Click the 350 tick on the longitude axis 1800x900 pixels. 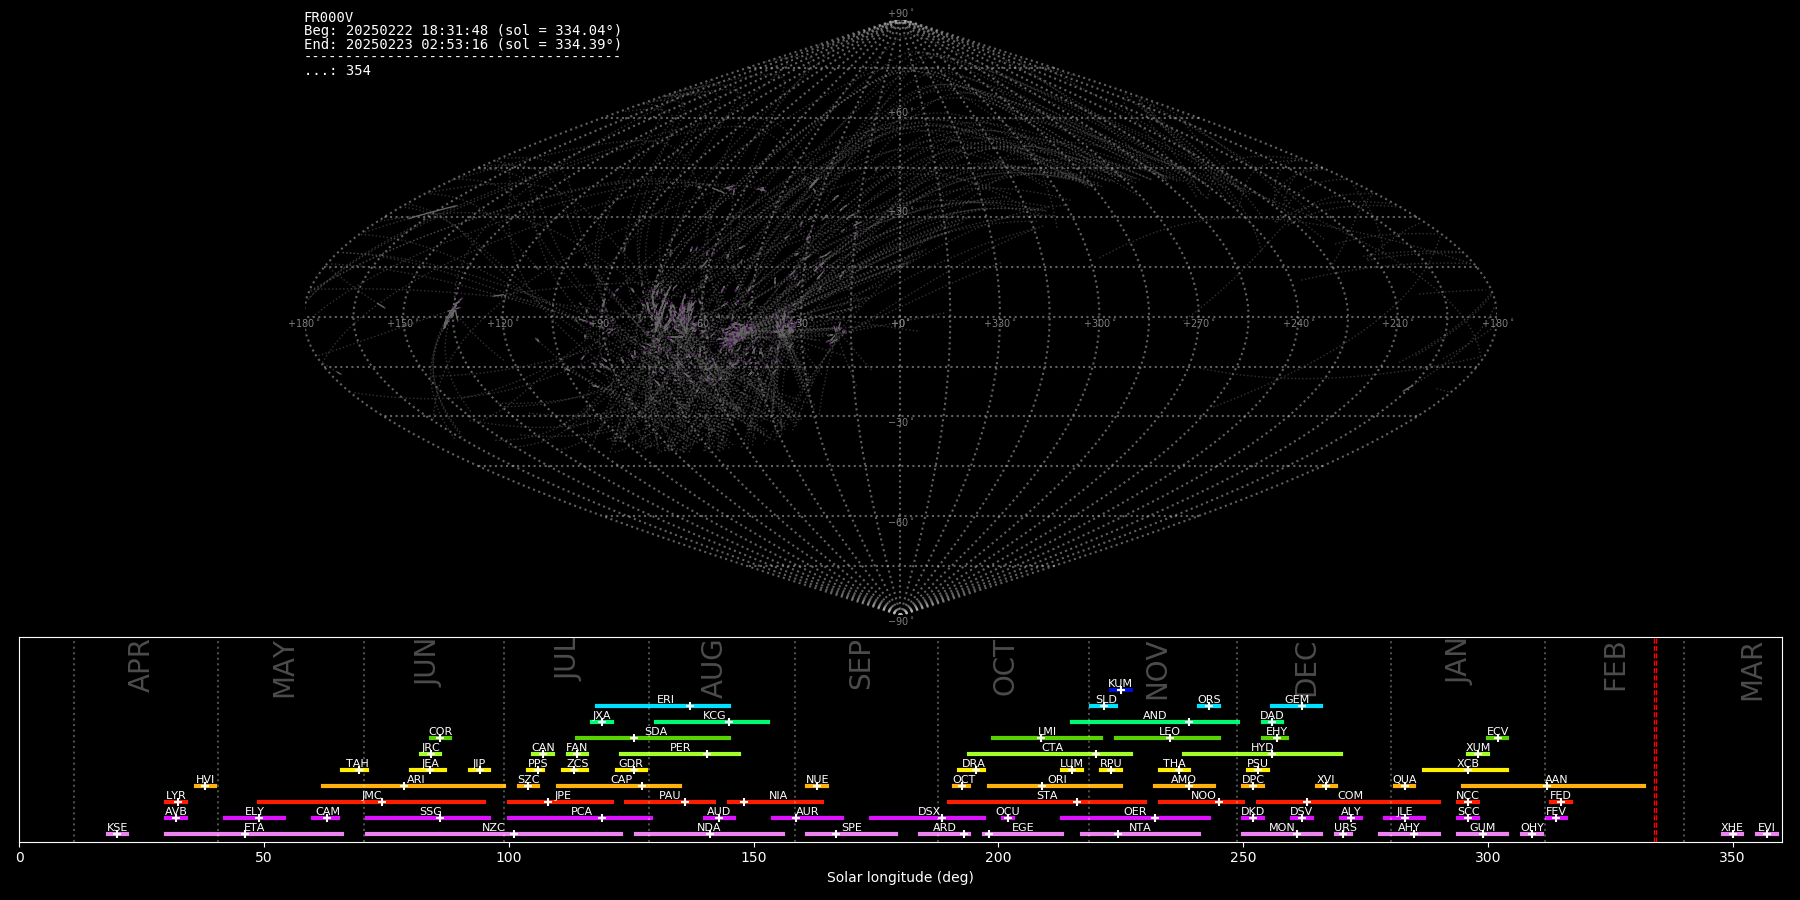1732,857
